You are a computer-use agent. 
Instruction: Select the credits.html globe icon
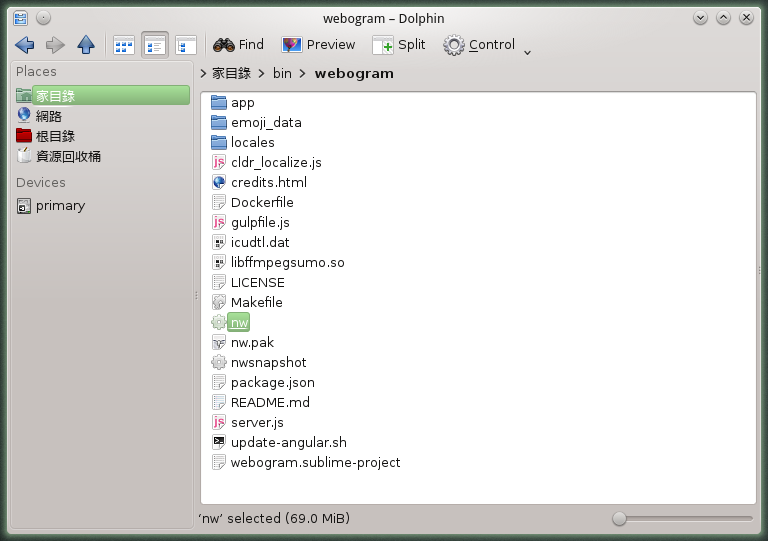point(218,183)
